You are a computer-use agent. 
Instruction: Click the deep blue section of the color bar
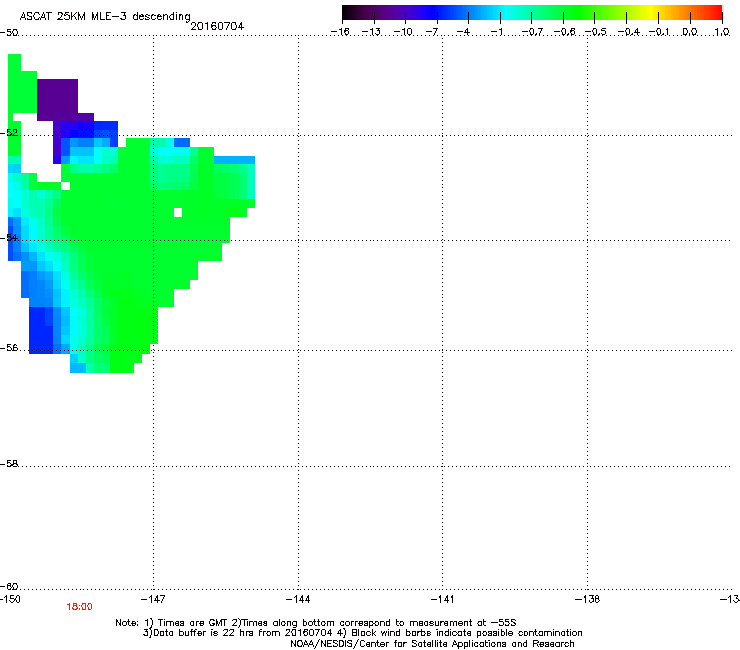click(x=432, y=12)
